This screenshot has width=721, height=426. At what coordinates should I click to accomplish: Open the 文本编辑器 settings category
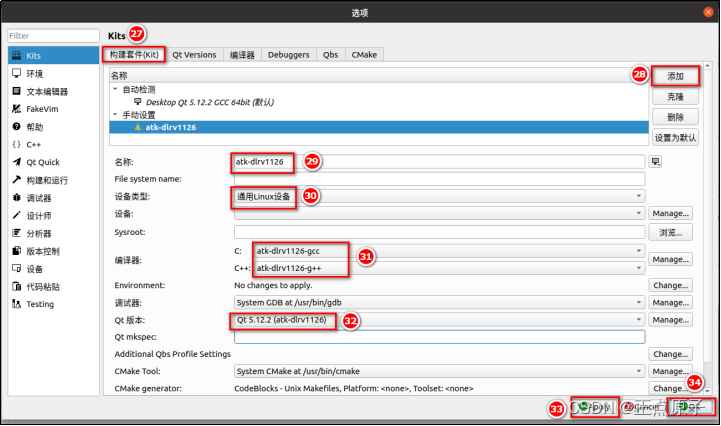tap(53, 92)
